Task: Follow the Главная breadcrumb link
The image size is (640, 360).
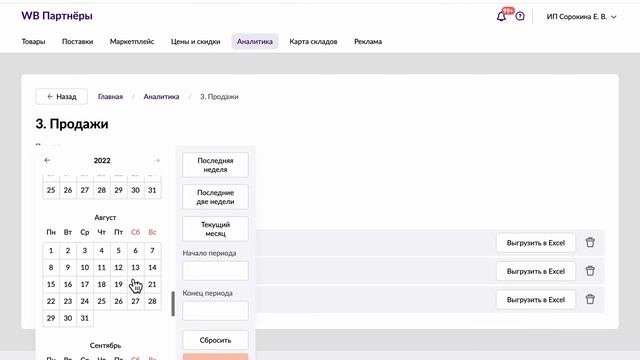Action: point(110,97)
